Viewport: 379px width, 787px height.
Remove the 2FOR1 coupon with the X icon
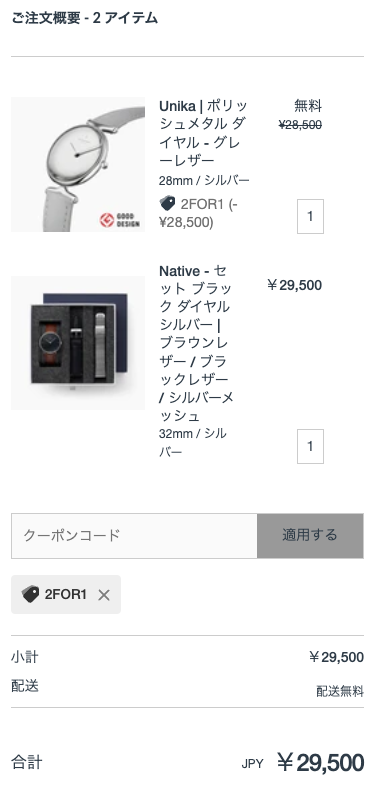click(x=104, y=595)
